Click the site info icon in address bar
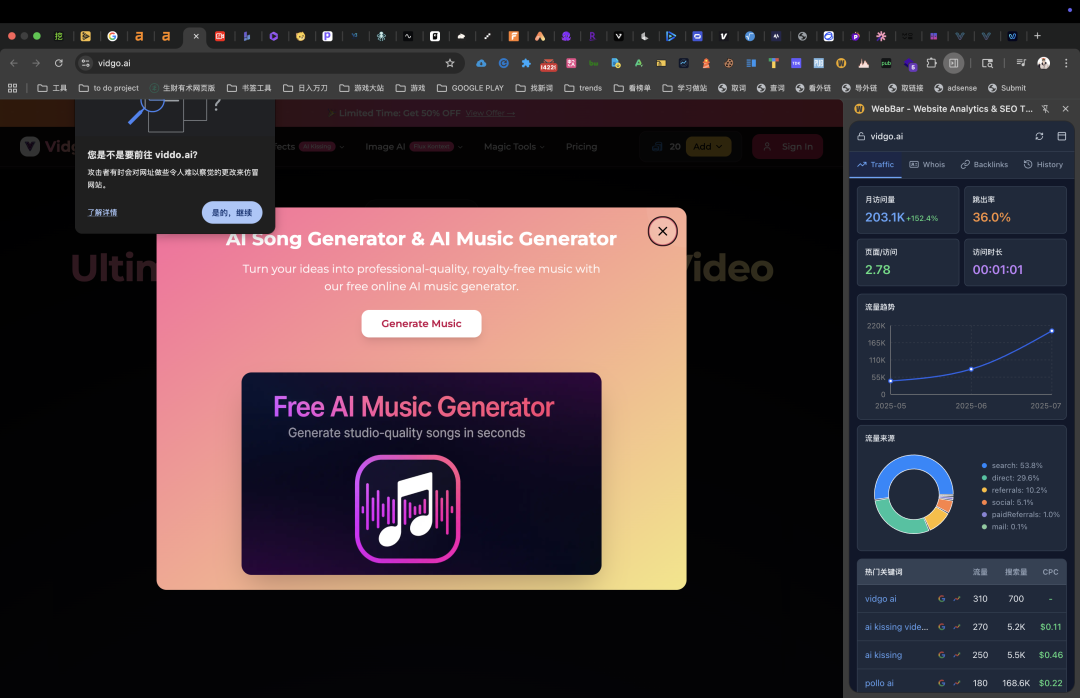 tap(85, 63)
